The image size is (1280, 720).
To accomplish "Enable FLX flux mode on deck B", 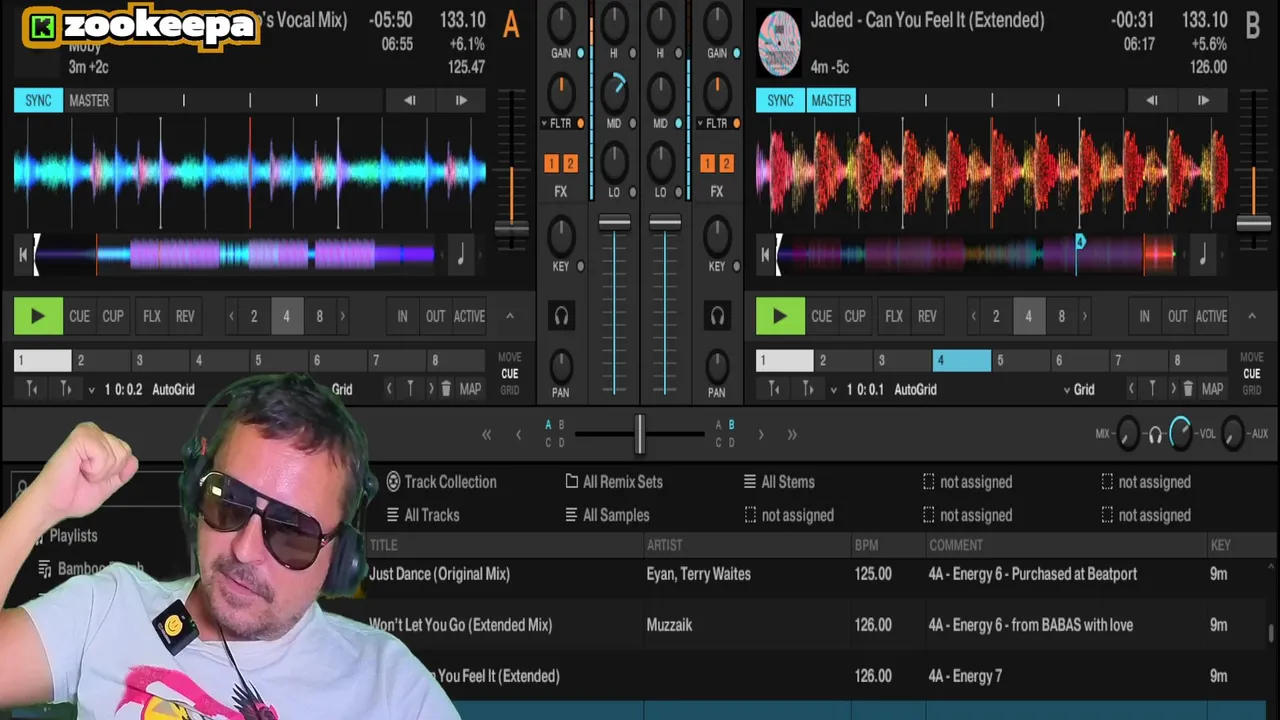I will (x=894, y=316).
